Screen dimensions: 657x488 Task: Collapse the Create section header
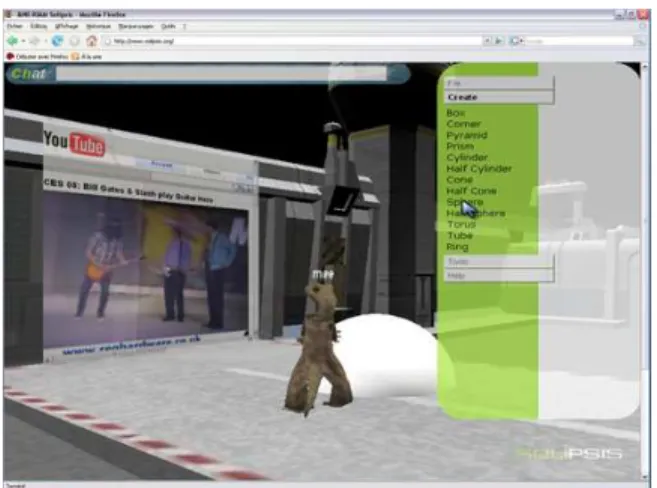tap(499, 97)
